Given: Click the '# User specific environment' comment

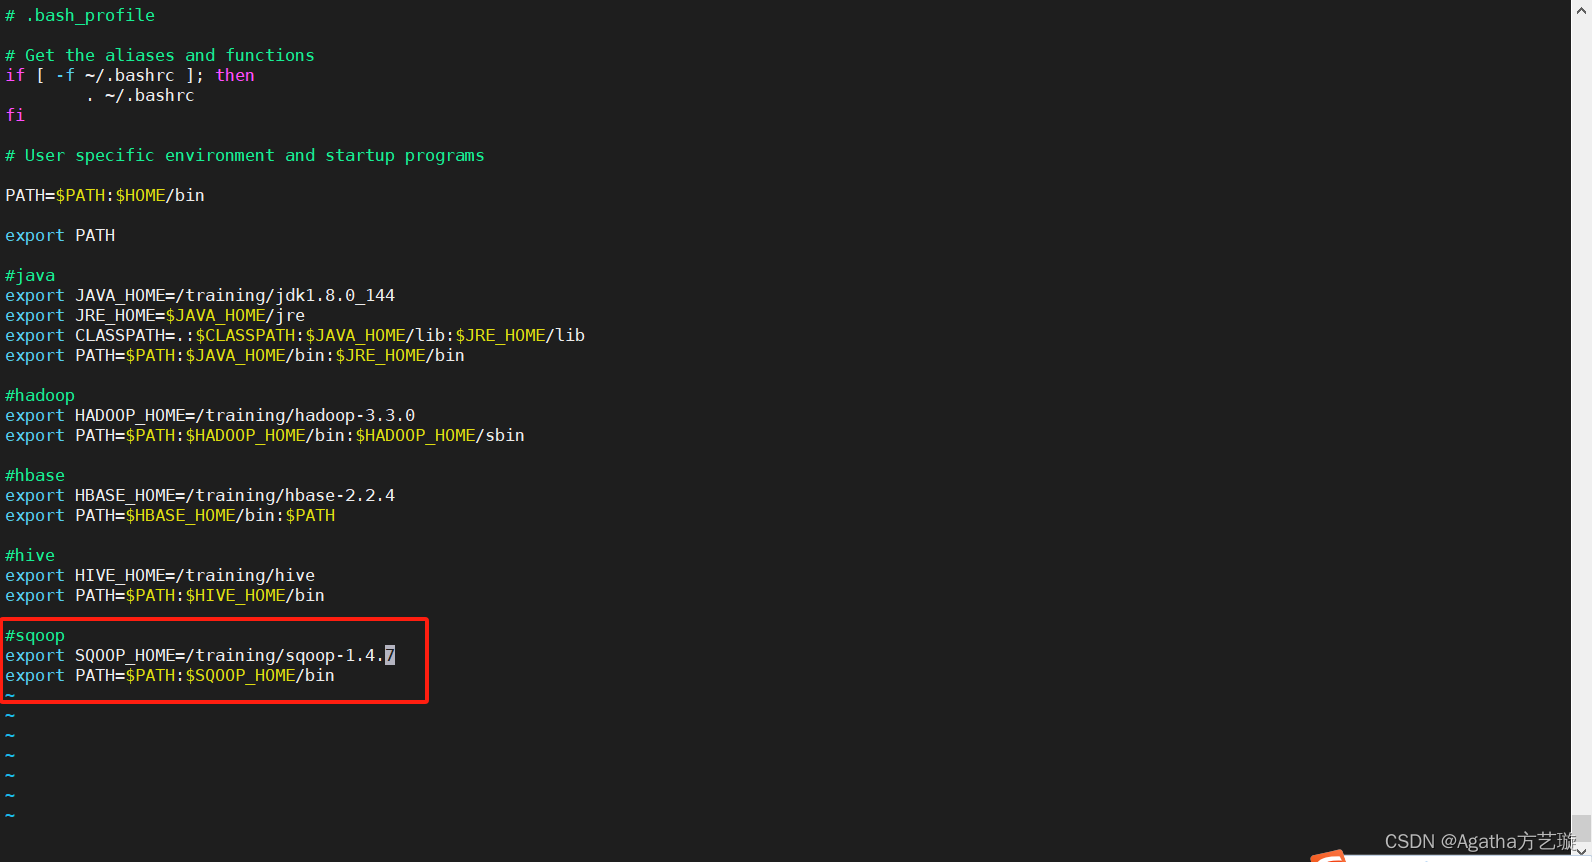Looking at the screenshot, I should pos(245,155).
